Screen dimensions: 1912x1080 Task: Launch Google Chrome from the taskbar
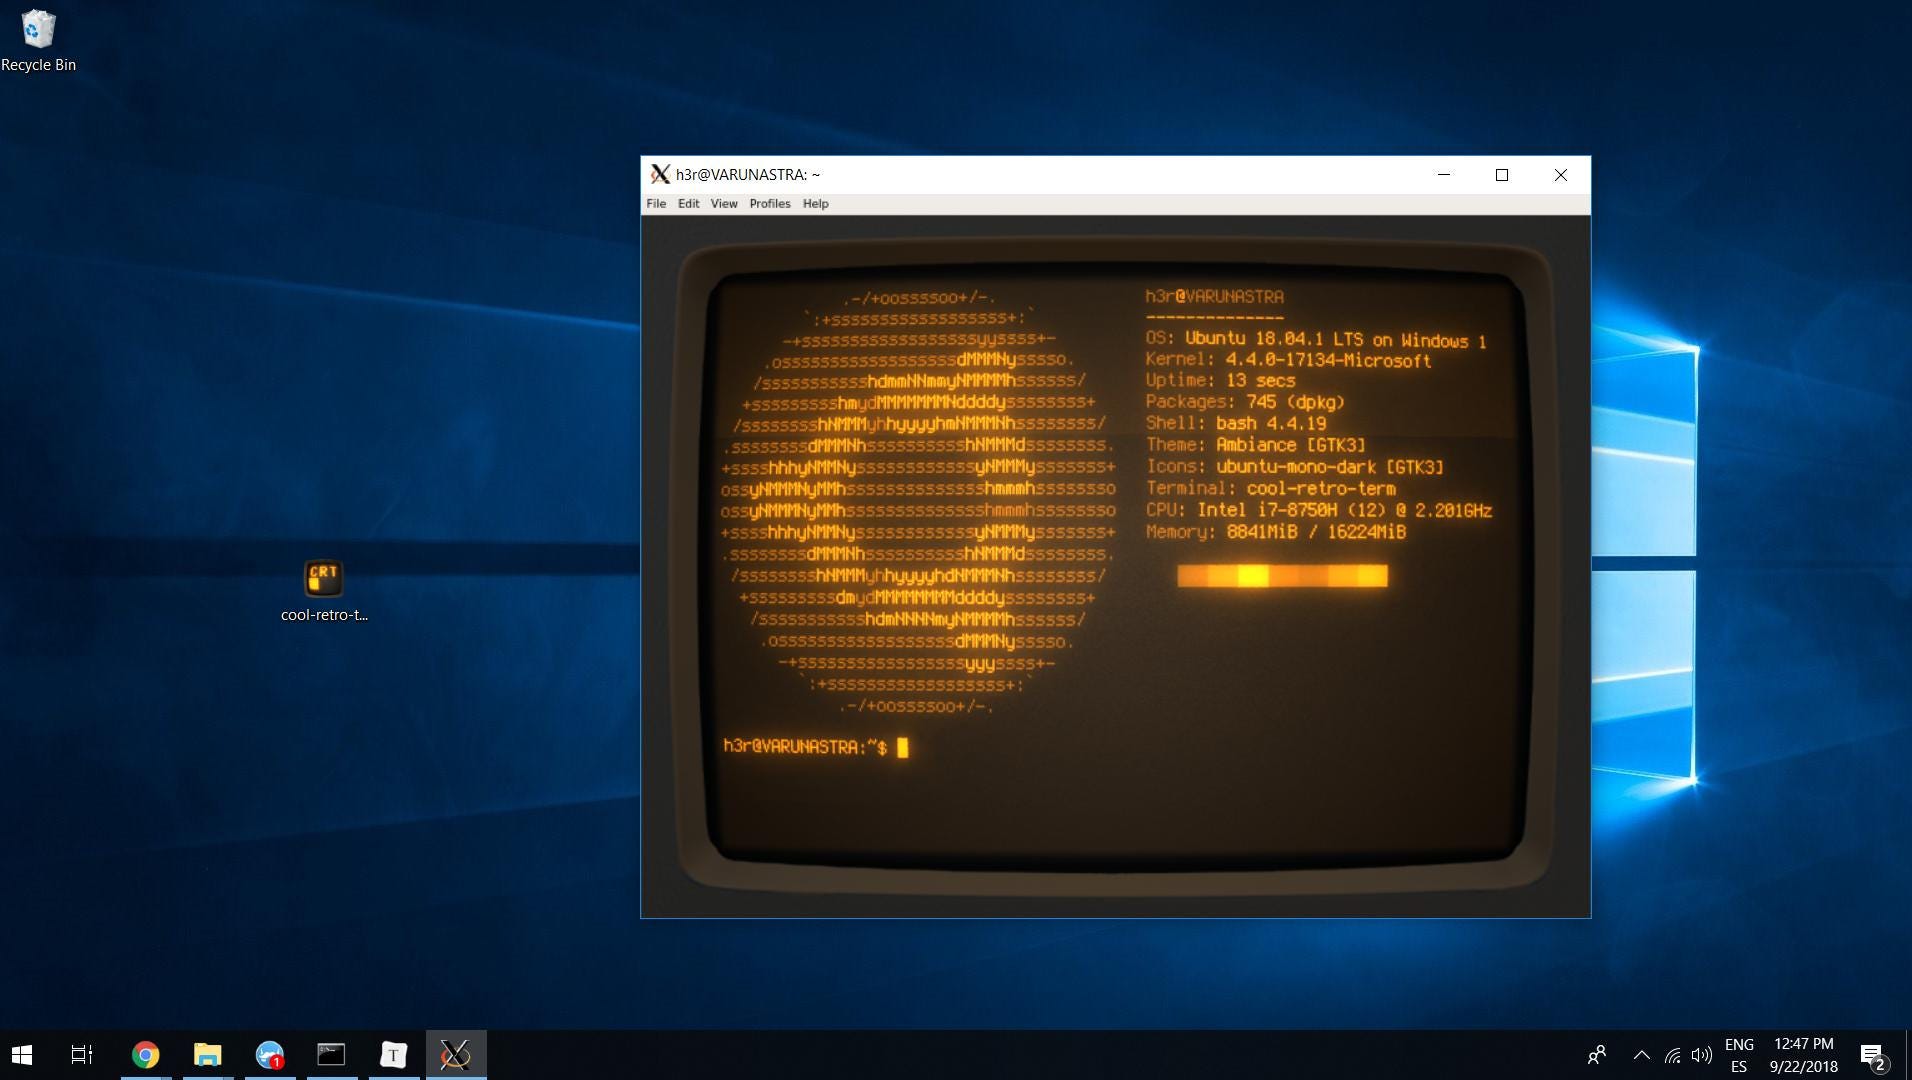point(144,1054)
